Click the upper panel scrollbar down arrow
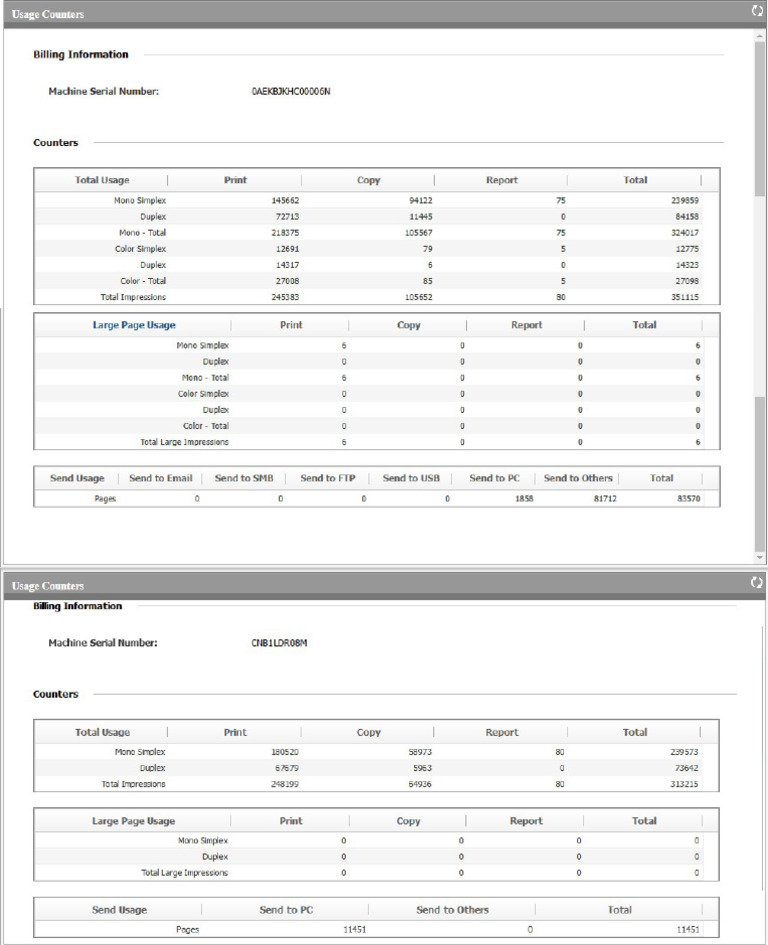The height and width of the screenshot is (945, 768). 760,557
